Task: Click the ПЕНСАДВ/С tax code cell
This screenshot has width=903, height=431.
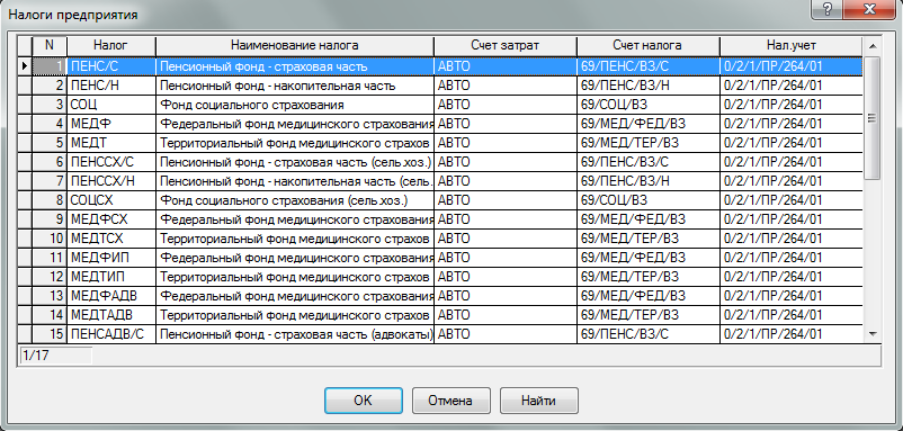Action: (x=110, y=333)
